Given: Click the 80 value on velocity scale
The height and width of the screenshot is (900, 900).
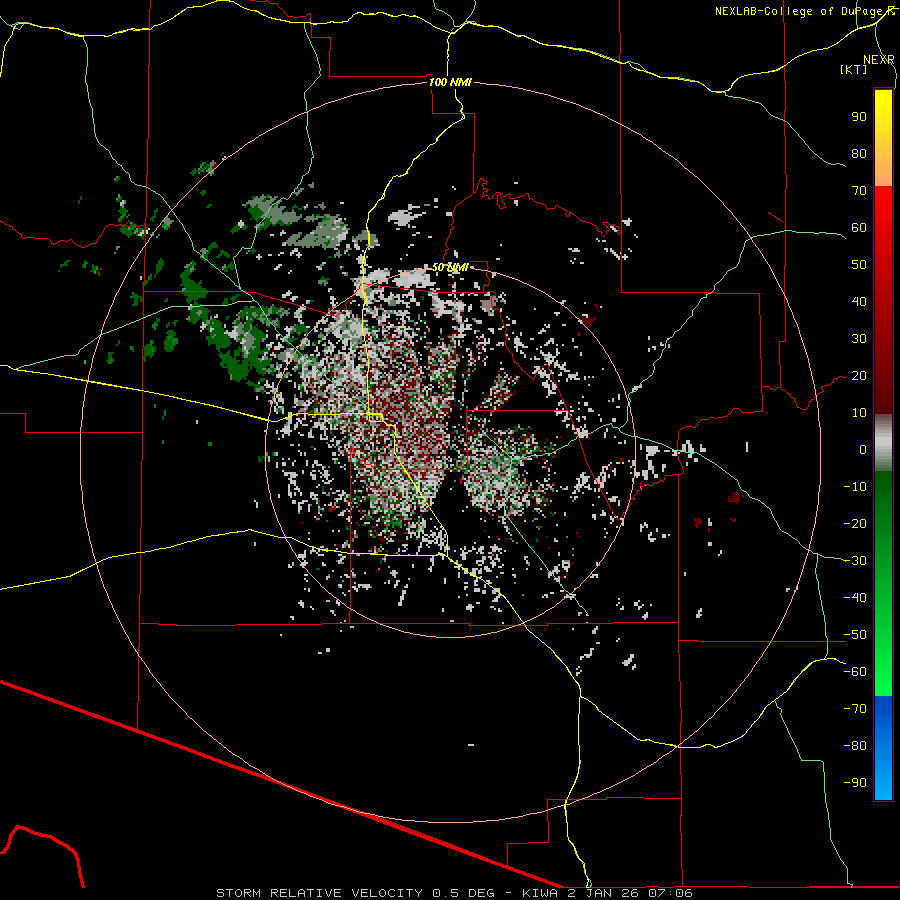Looking at the screenshot, I should 859,154.
